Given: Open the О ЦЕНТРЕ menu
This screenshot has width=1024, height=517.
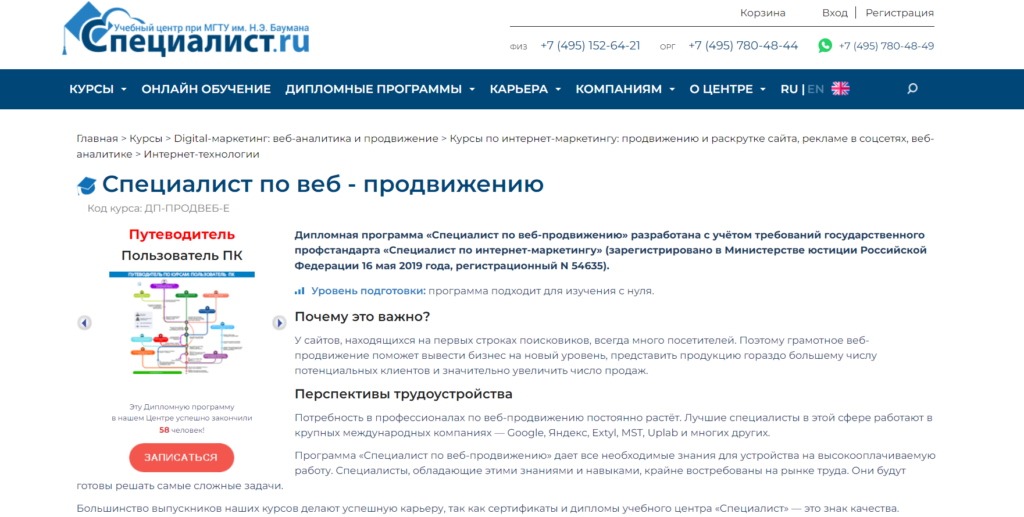Looking at the screenshot, I should (727, 89).
